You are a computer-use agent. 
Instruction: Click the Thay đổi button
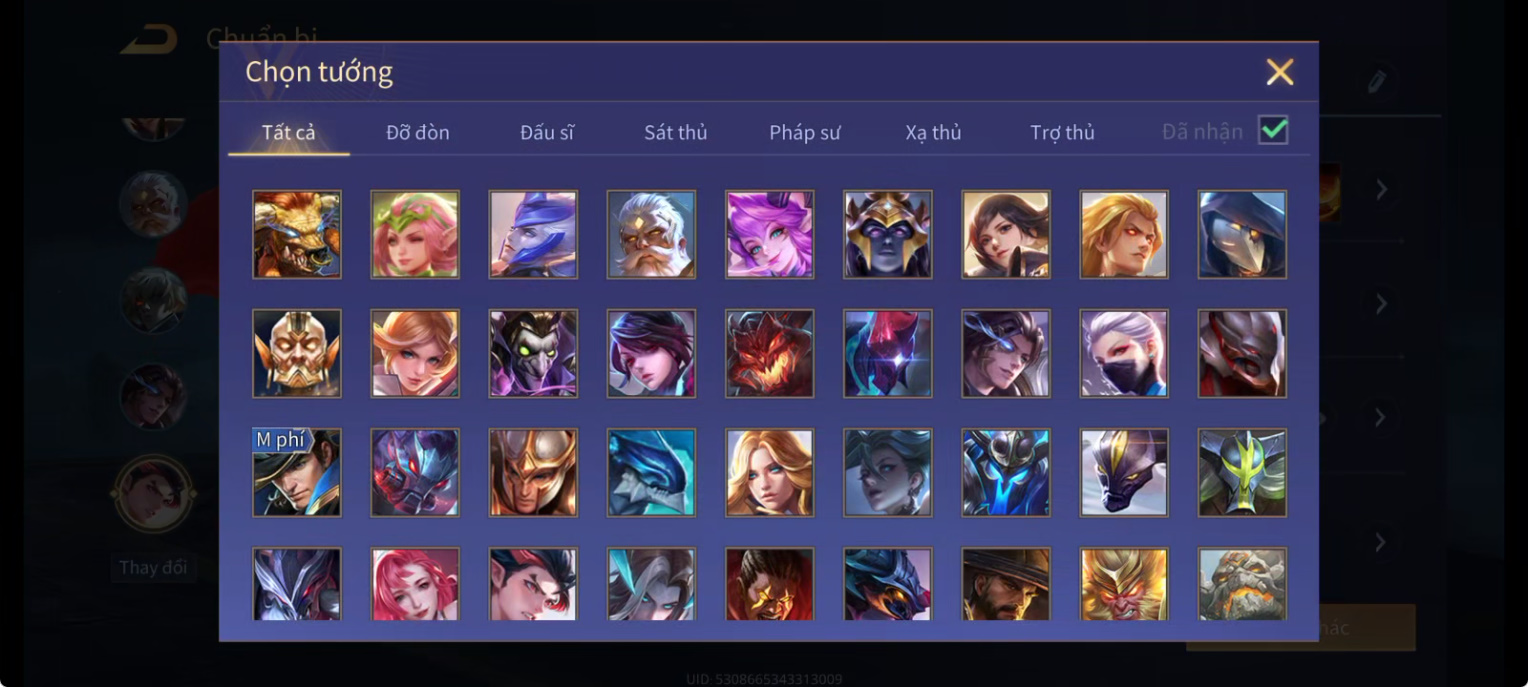click(x=153, y=567)
